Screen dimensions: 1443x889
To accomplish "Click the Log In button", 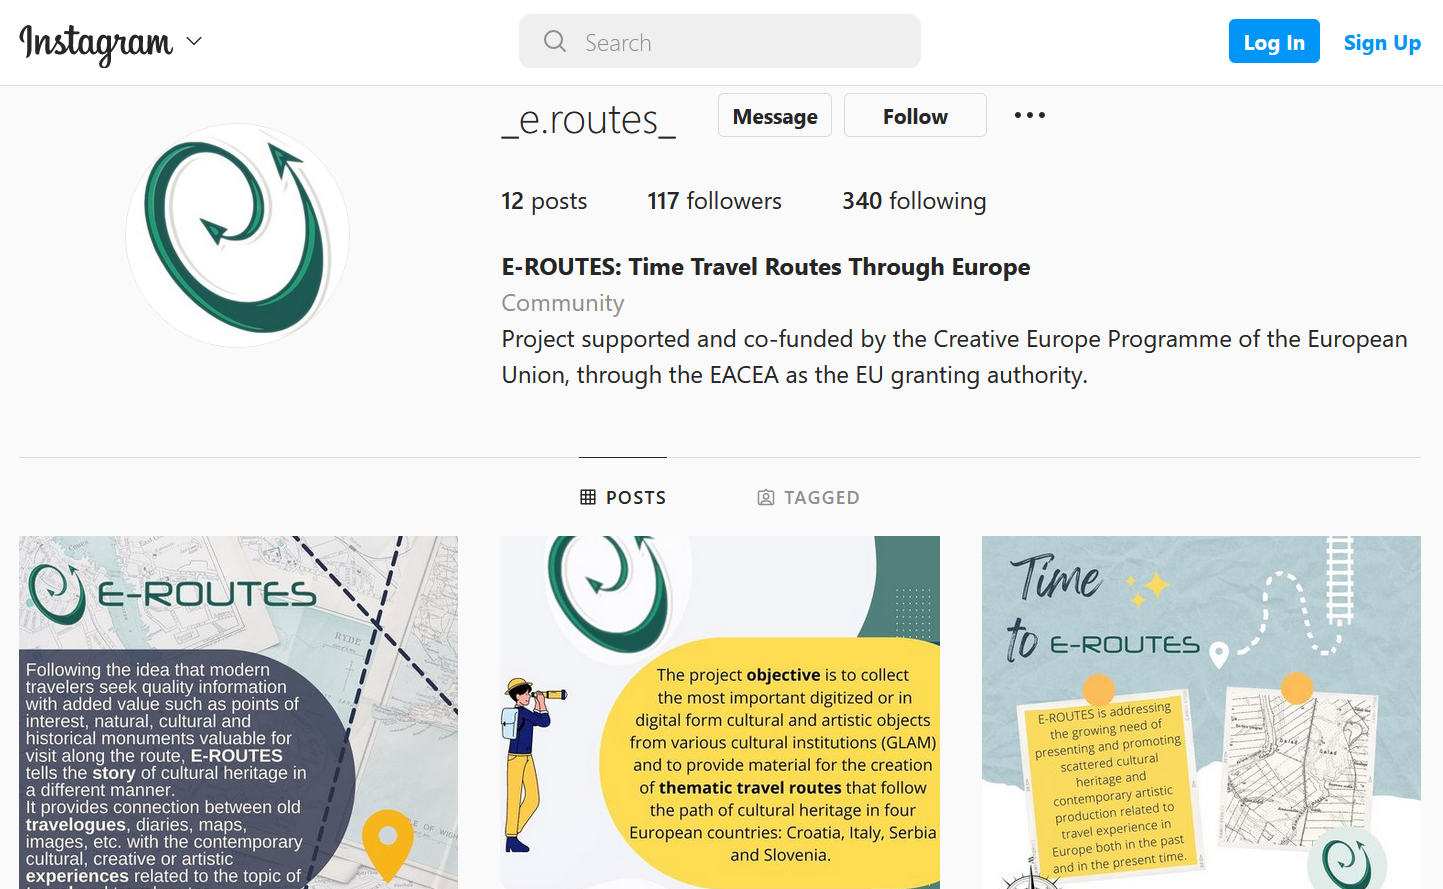I will [1274, 41].
